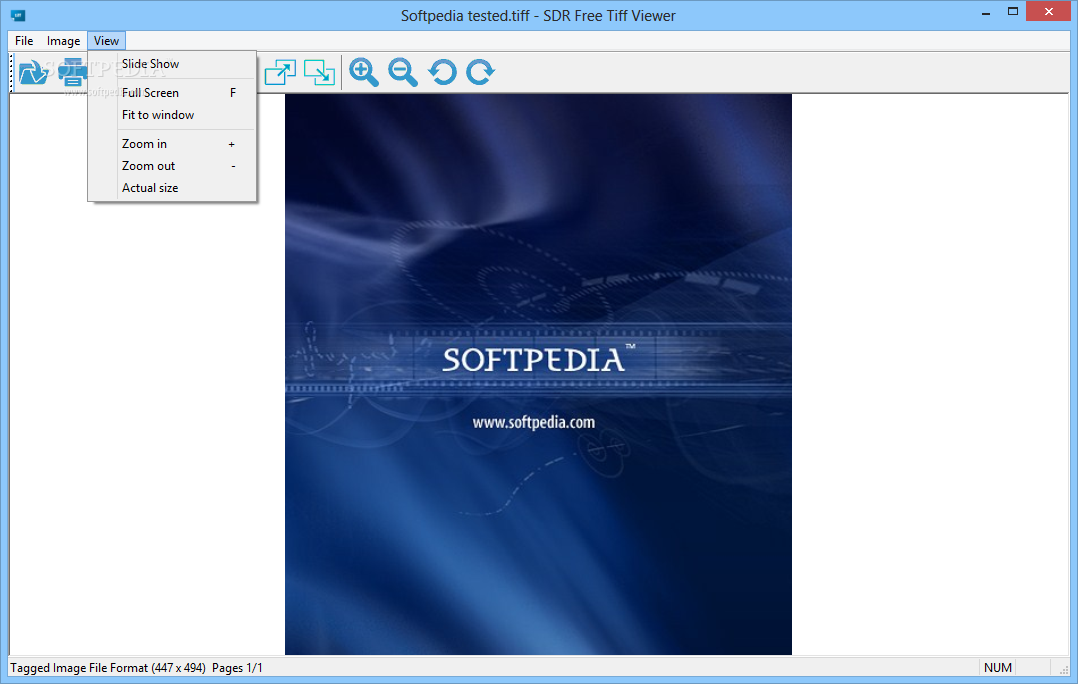Click the app icon in title bar

point(18,15)
